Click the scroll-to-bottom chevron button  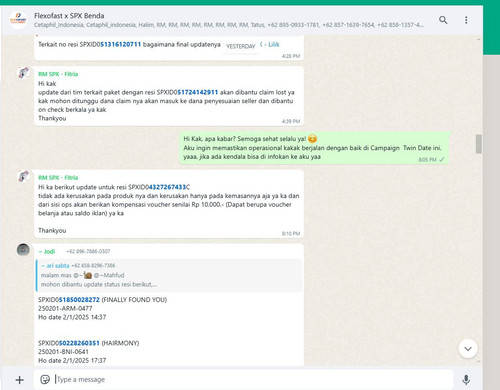468,349
